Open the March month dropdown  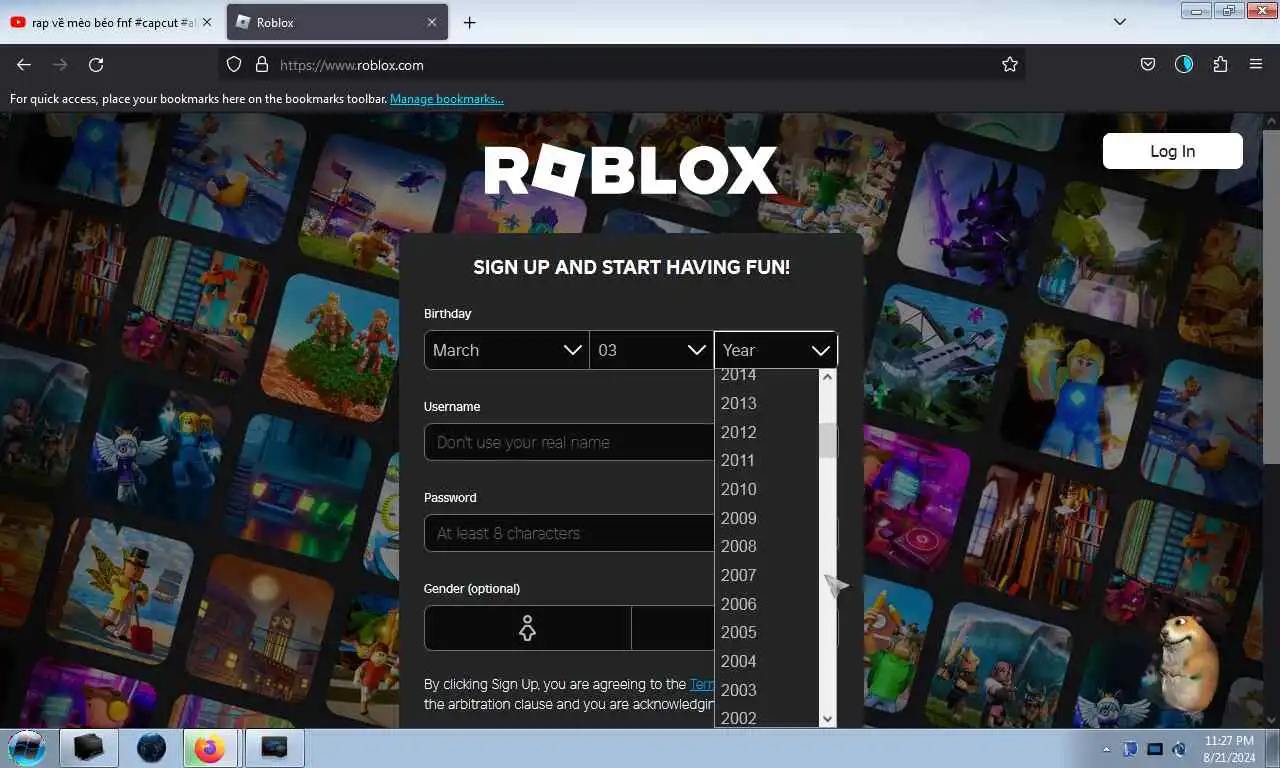[507, 350]
